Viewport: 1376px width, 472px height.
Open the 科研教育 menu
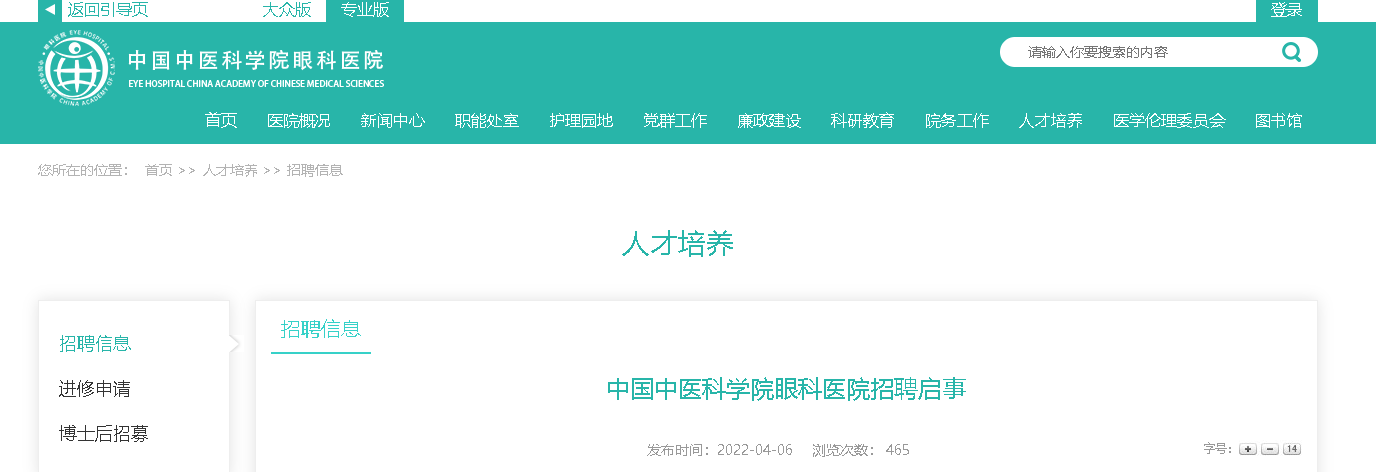[x=862, y=121]
